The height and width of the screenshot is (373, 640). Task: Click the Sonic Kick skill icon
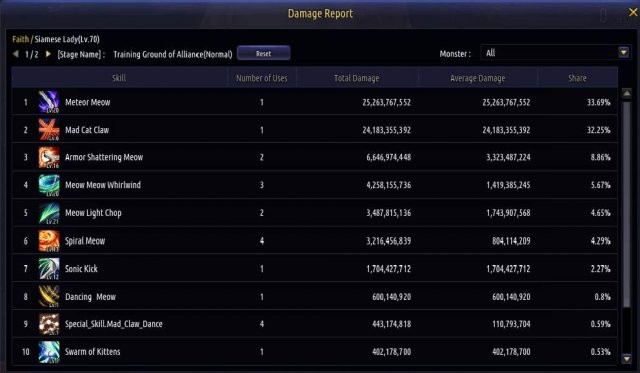point(49,269)
